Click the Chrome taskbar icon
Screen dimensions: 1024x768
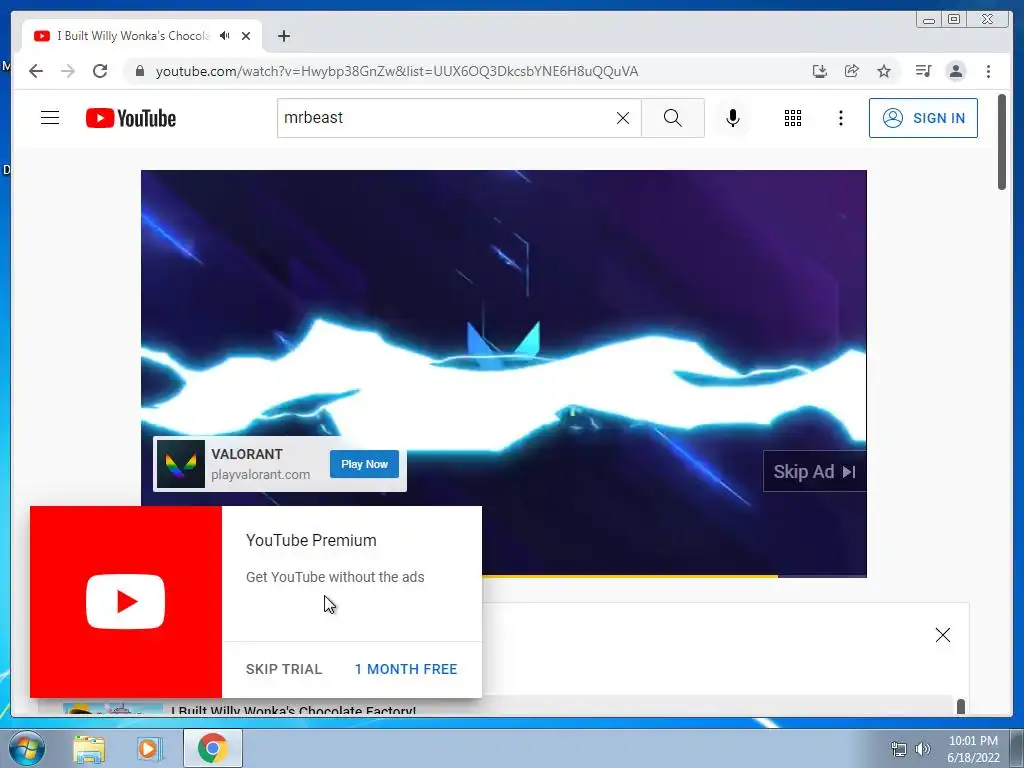tap(213, 748)
